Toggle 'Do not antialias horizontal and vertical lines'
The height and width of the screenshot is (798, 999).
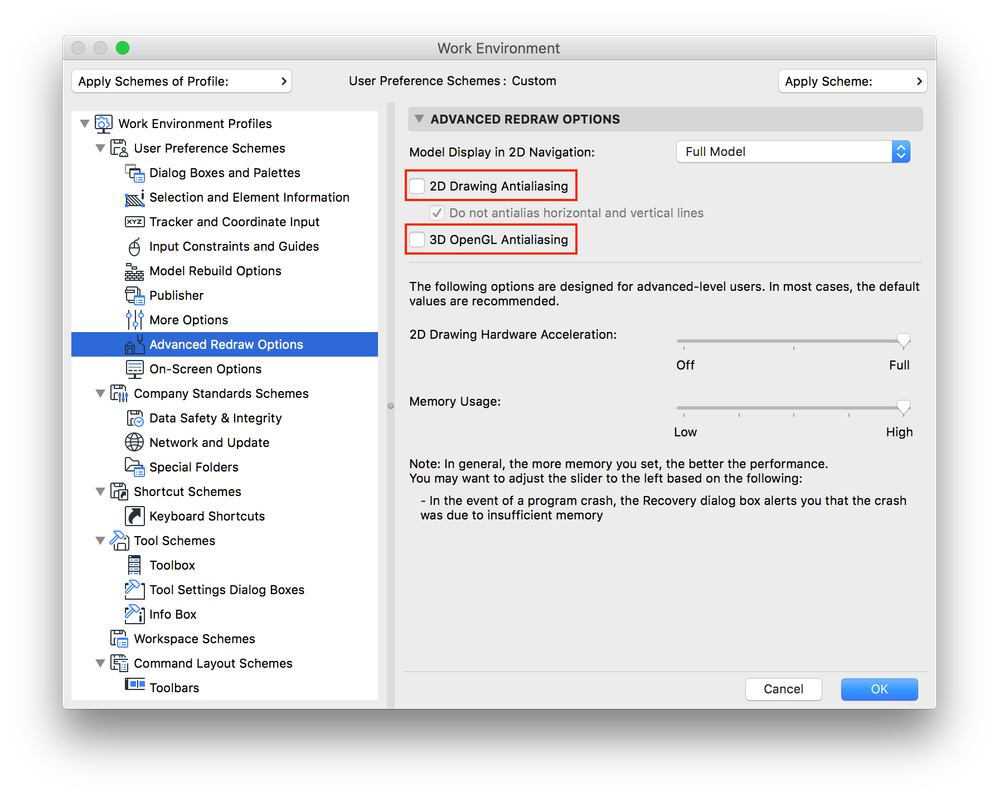(436, 213)
